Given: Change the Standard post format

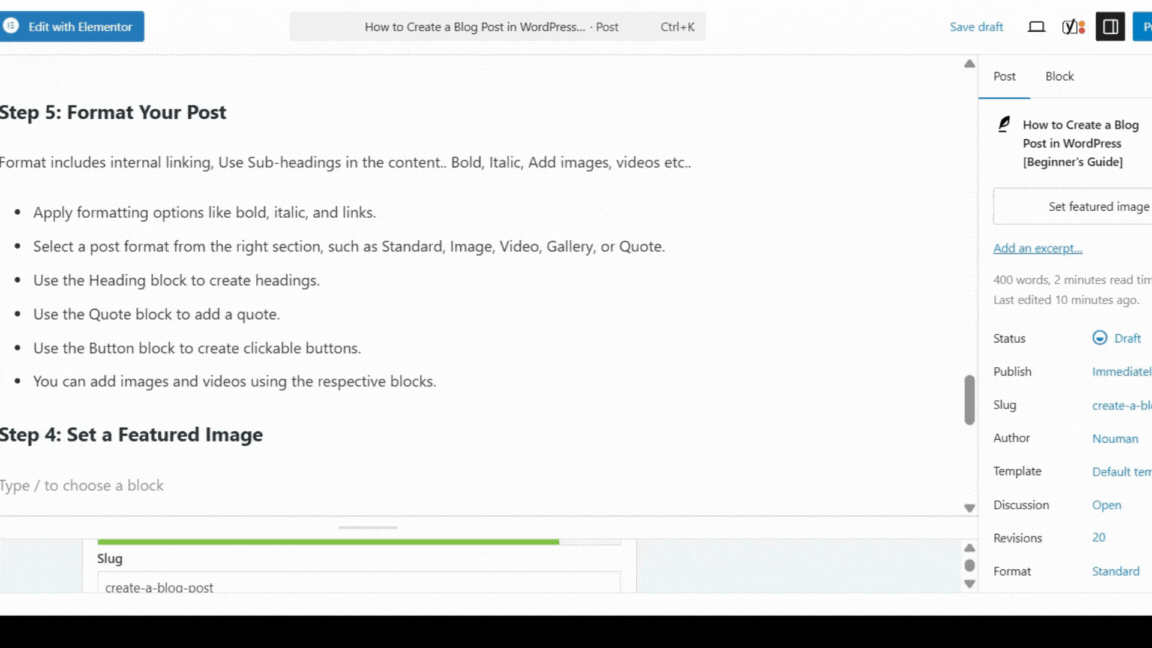Looking at the screenshot, I should [1115, 571].
